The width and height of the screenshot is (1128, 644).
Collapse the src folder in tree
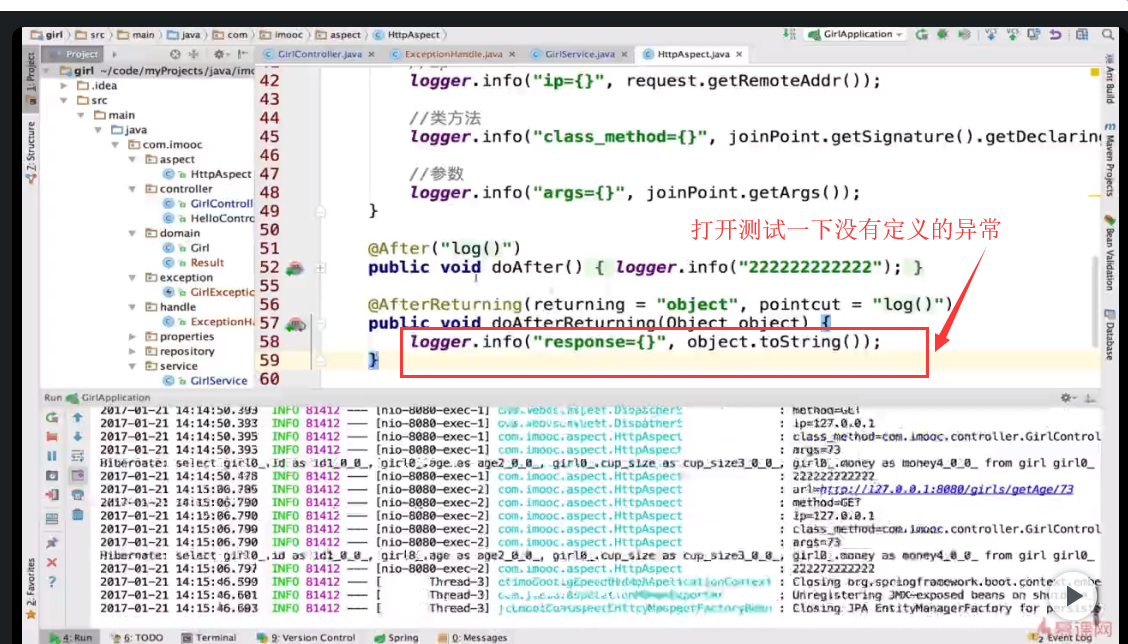[x=65, y=100]
